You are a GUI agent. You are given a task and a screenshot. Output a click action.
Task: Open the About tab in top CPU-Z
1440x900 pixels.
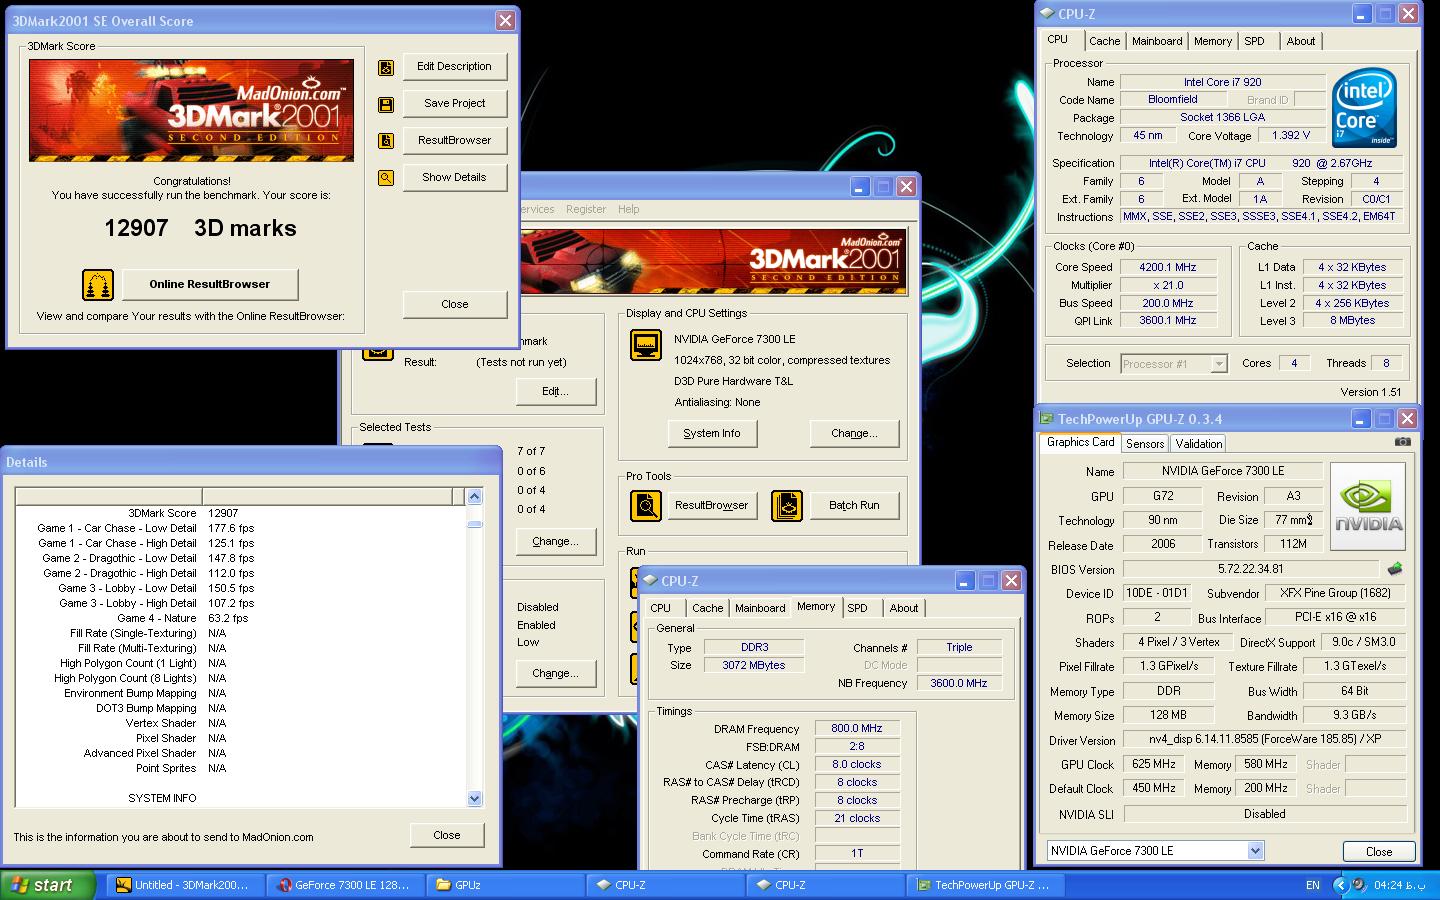[x=1301, y=41]
